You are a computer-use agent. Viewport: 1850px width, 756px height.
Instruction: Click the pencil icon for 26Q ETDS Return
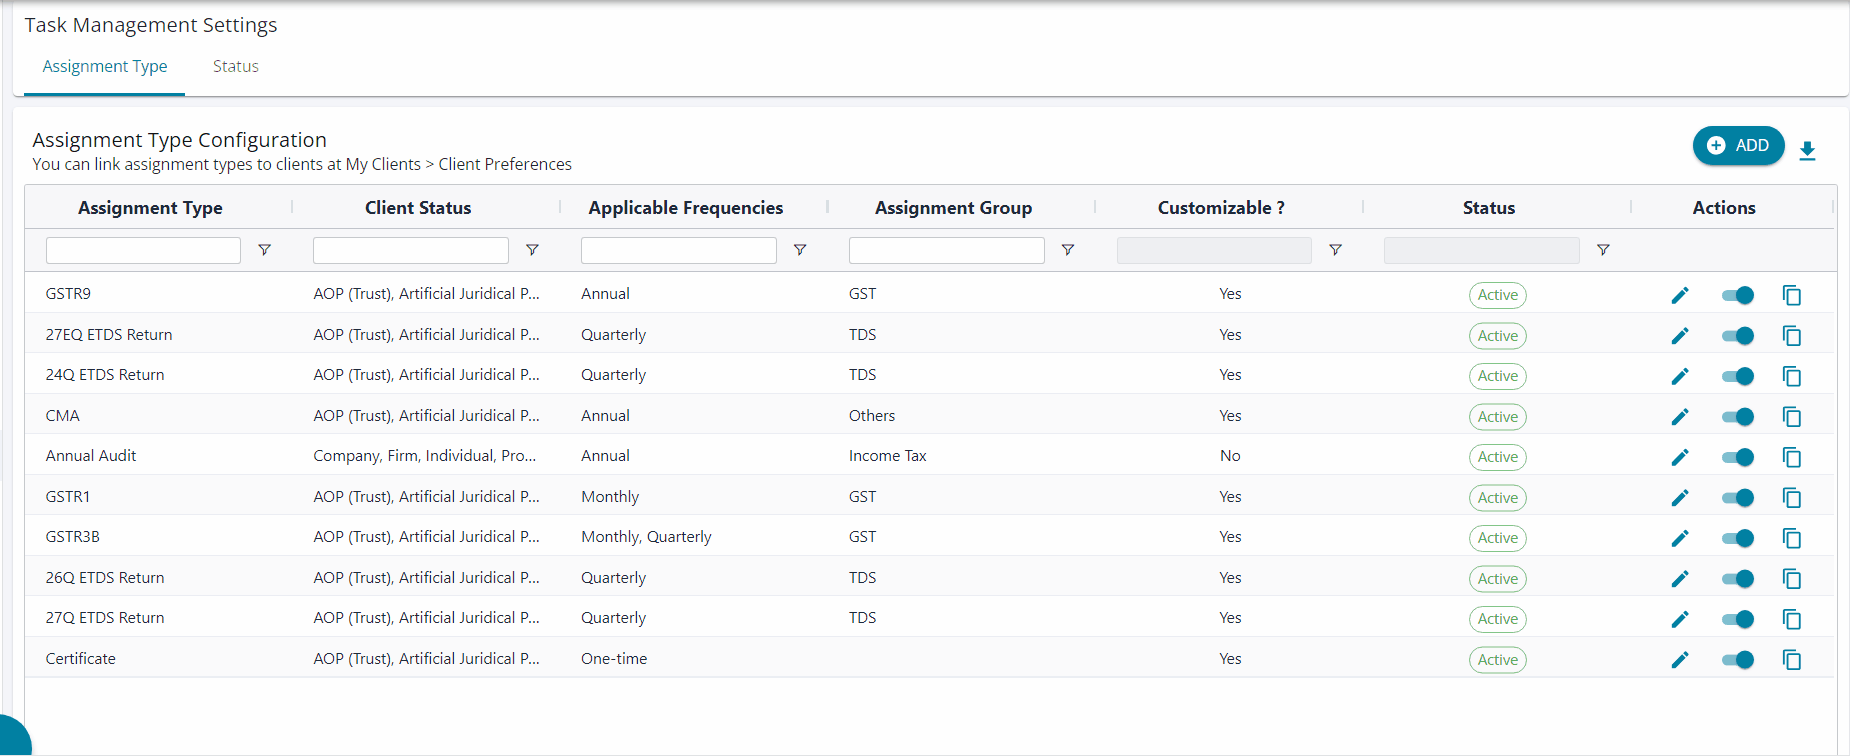[x=1680, y=579]
